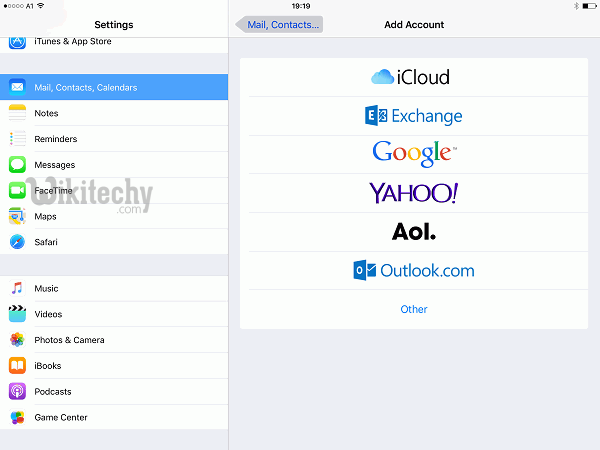This screenshot has height=450, width=600.
Task: Tap the iTunes & App Store icon
Action: point(17,41)
